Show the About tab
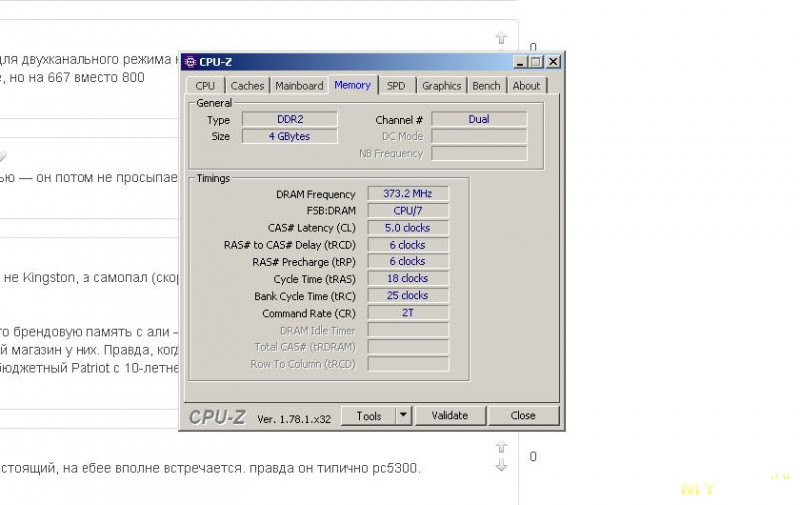This screenshot has width=800, height=505. click(x=526, y=86)
